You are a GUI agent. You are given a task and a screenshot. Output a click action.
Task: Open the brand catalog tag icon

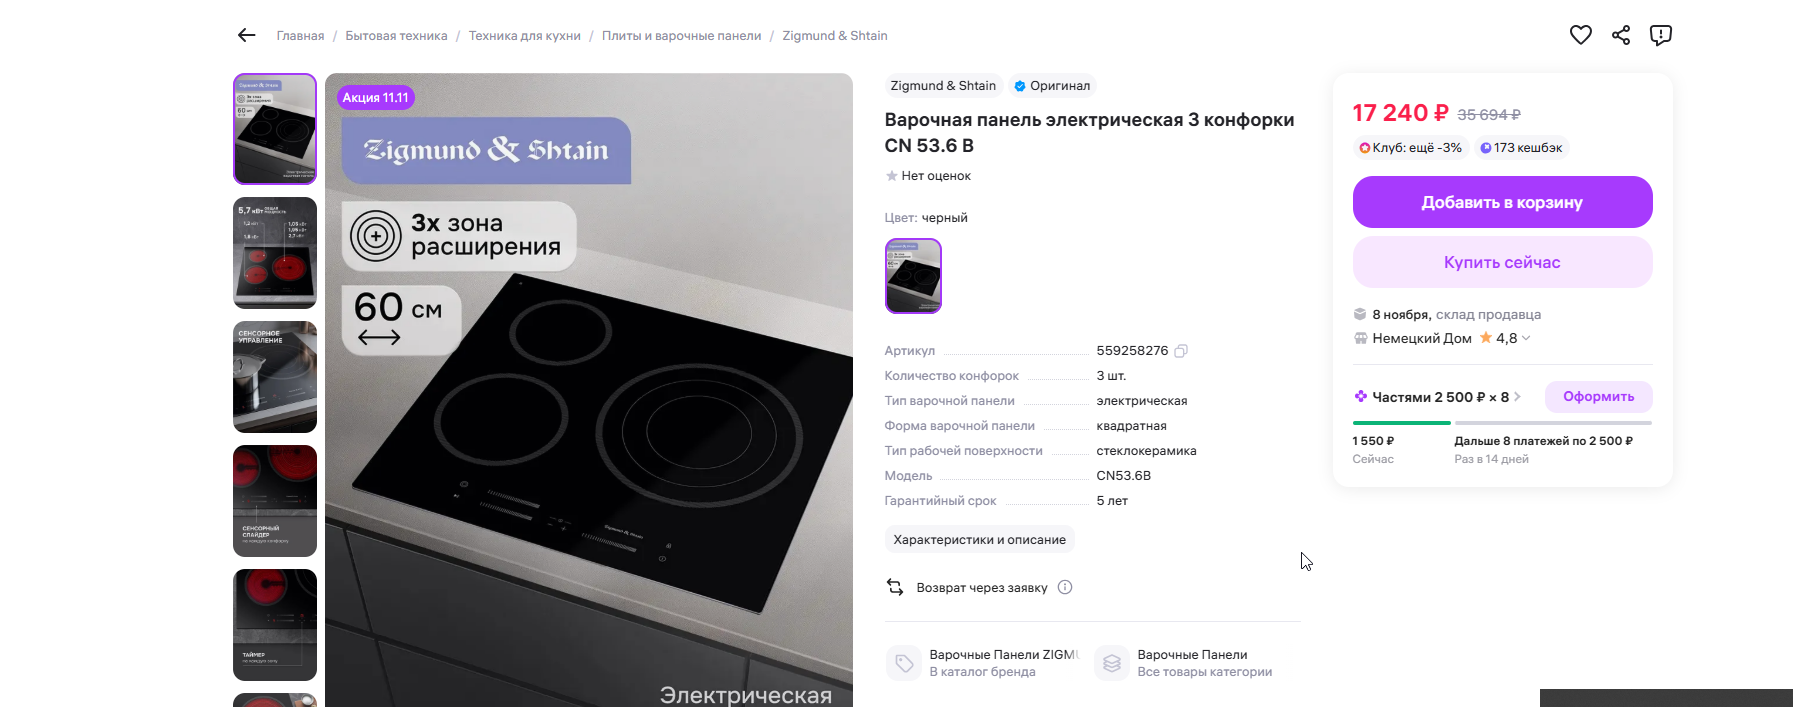click(904, 663)
